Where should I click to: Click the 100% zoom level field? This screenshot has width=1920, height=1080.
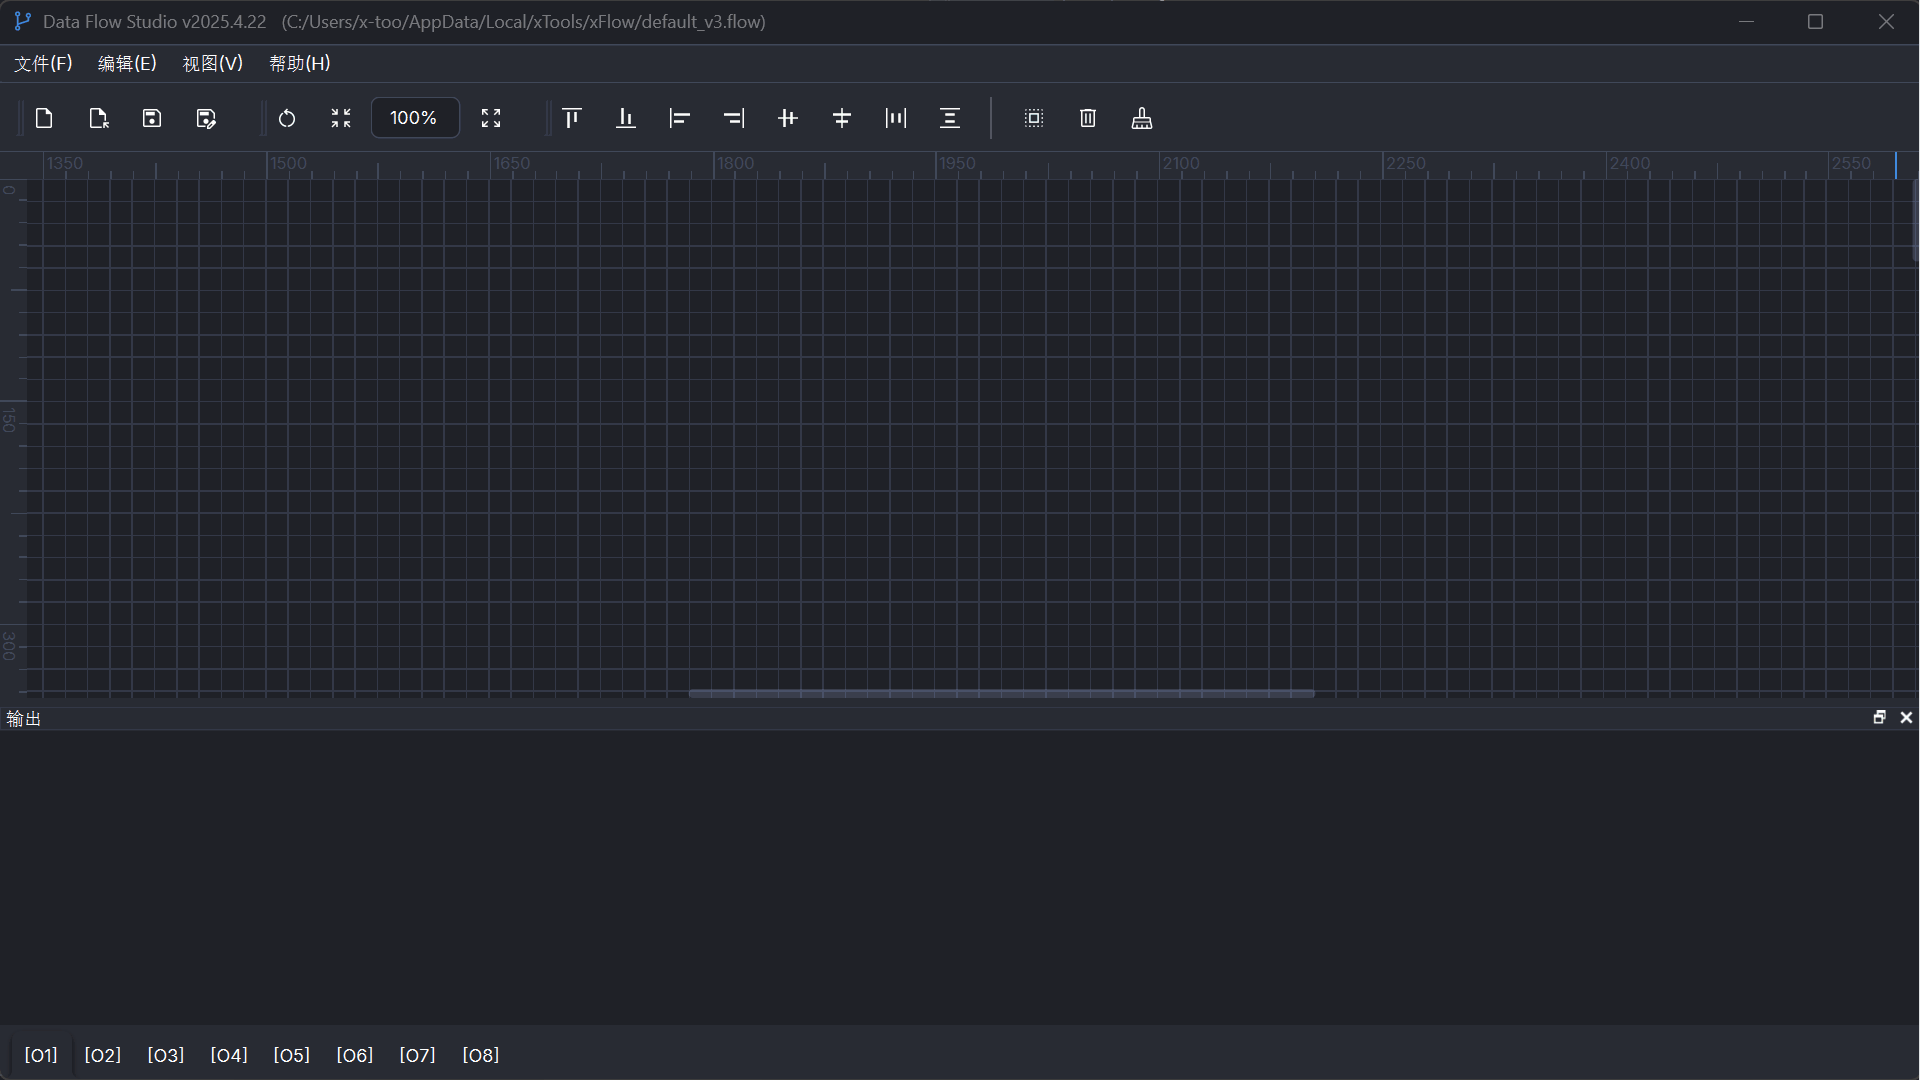tap(414, 118)
